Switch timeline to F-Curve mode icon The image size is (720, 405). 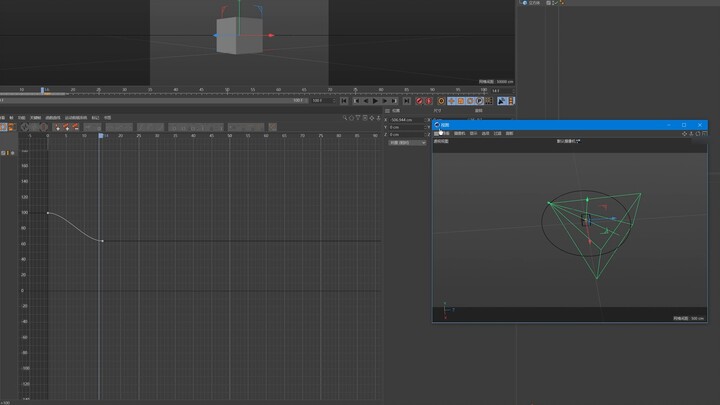(13, 127)
